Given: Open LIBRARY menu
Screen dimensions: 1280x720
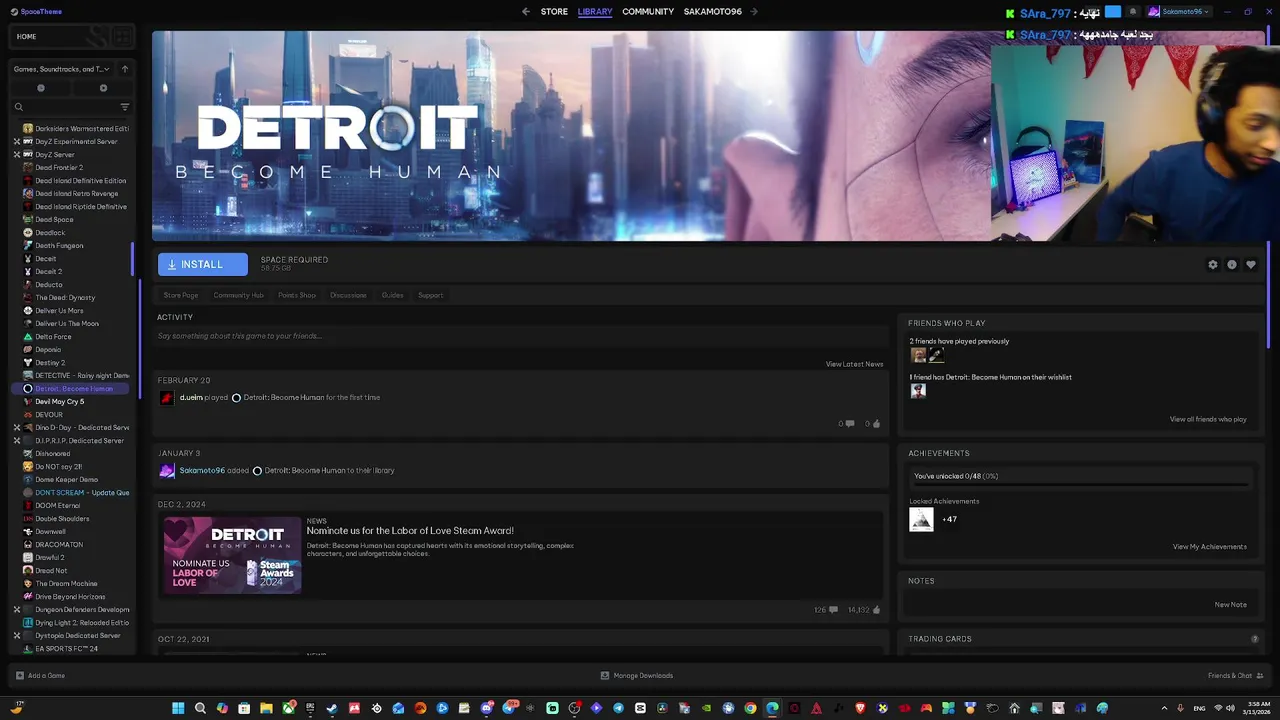Looking at the screenshot, I should tap(595, 12).
